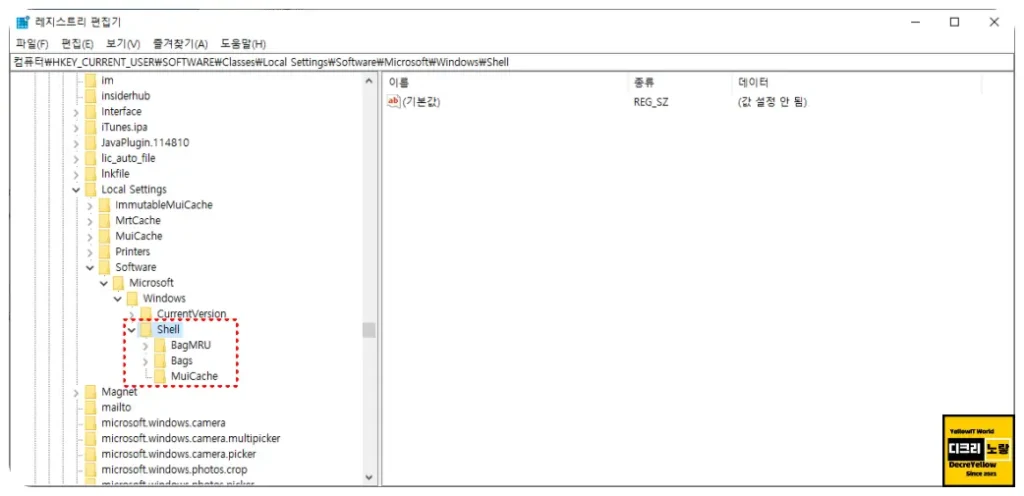Viewport: 1024px width, 496px height.
Task: Select the Local Settings folder icon
Action: tap(90, 190)
